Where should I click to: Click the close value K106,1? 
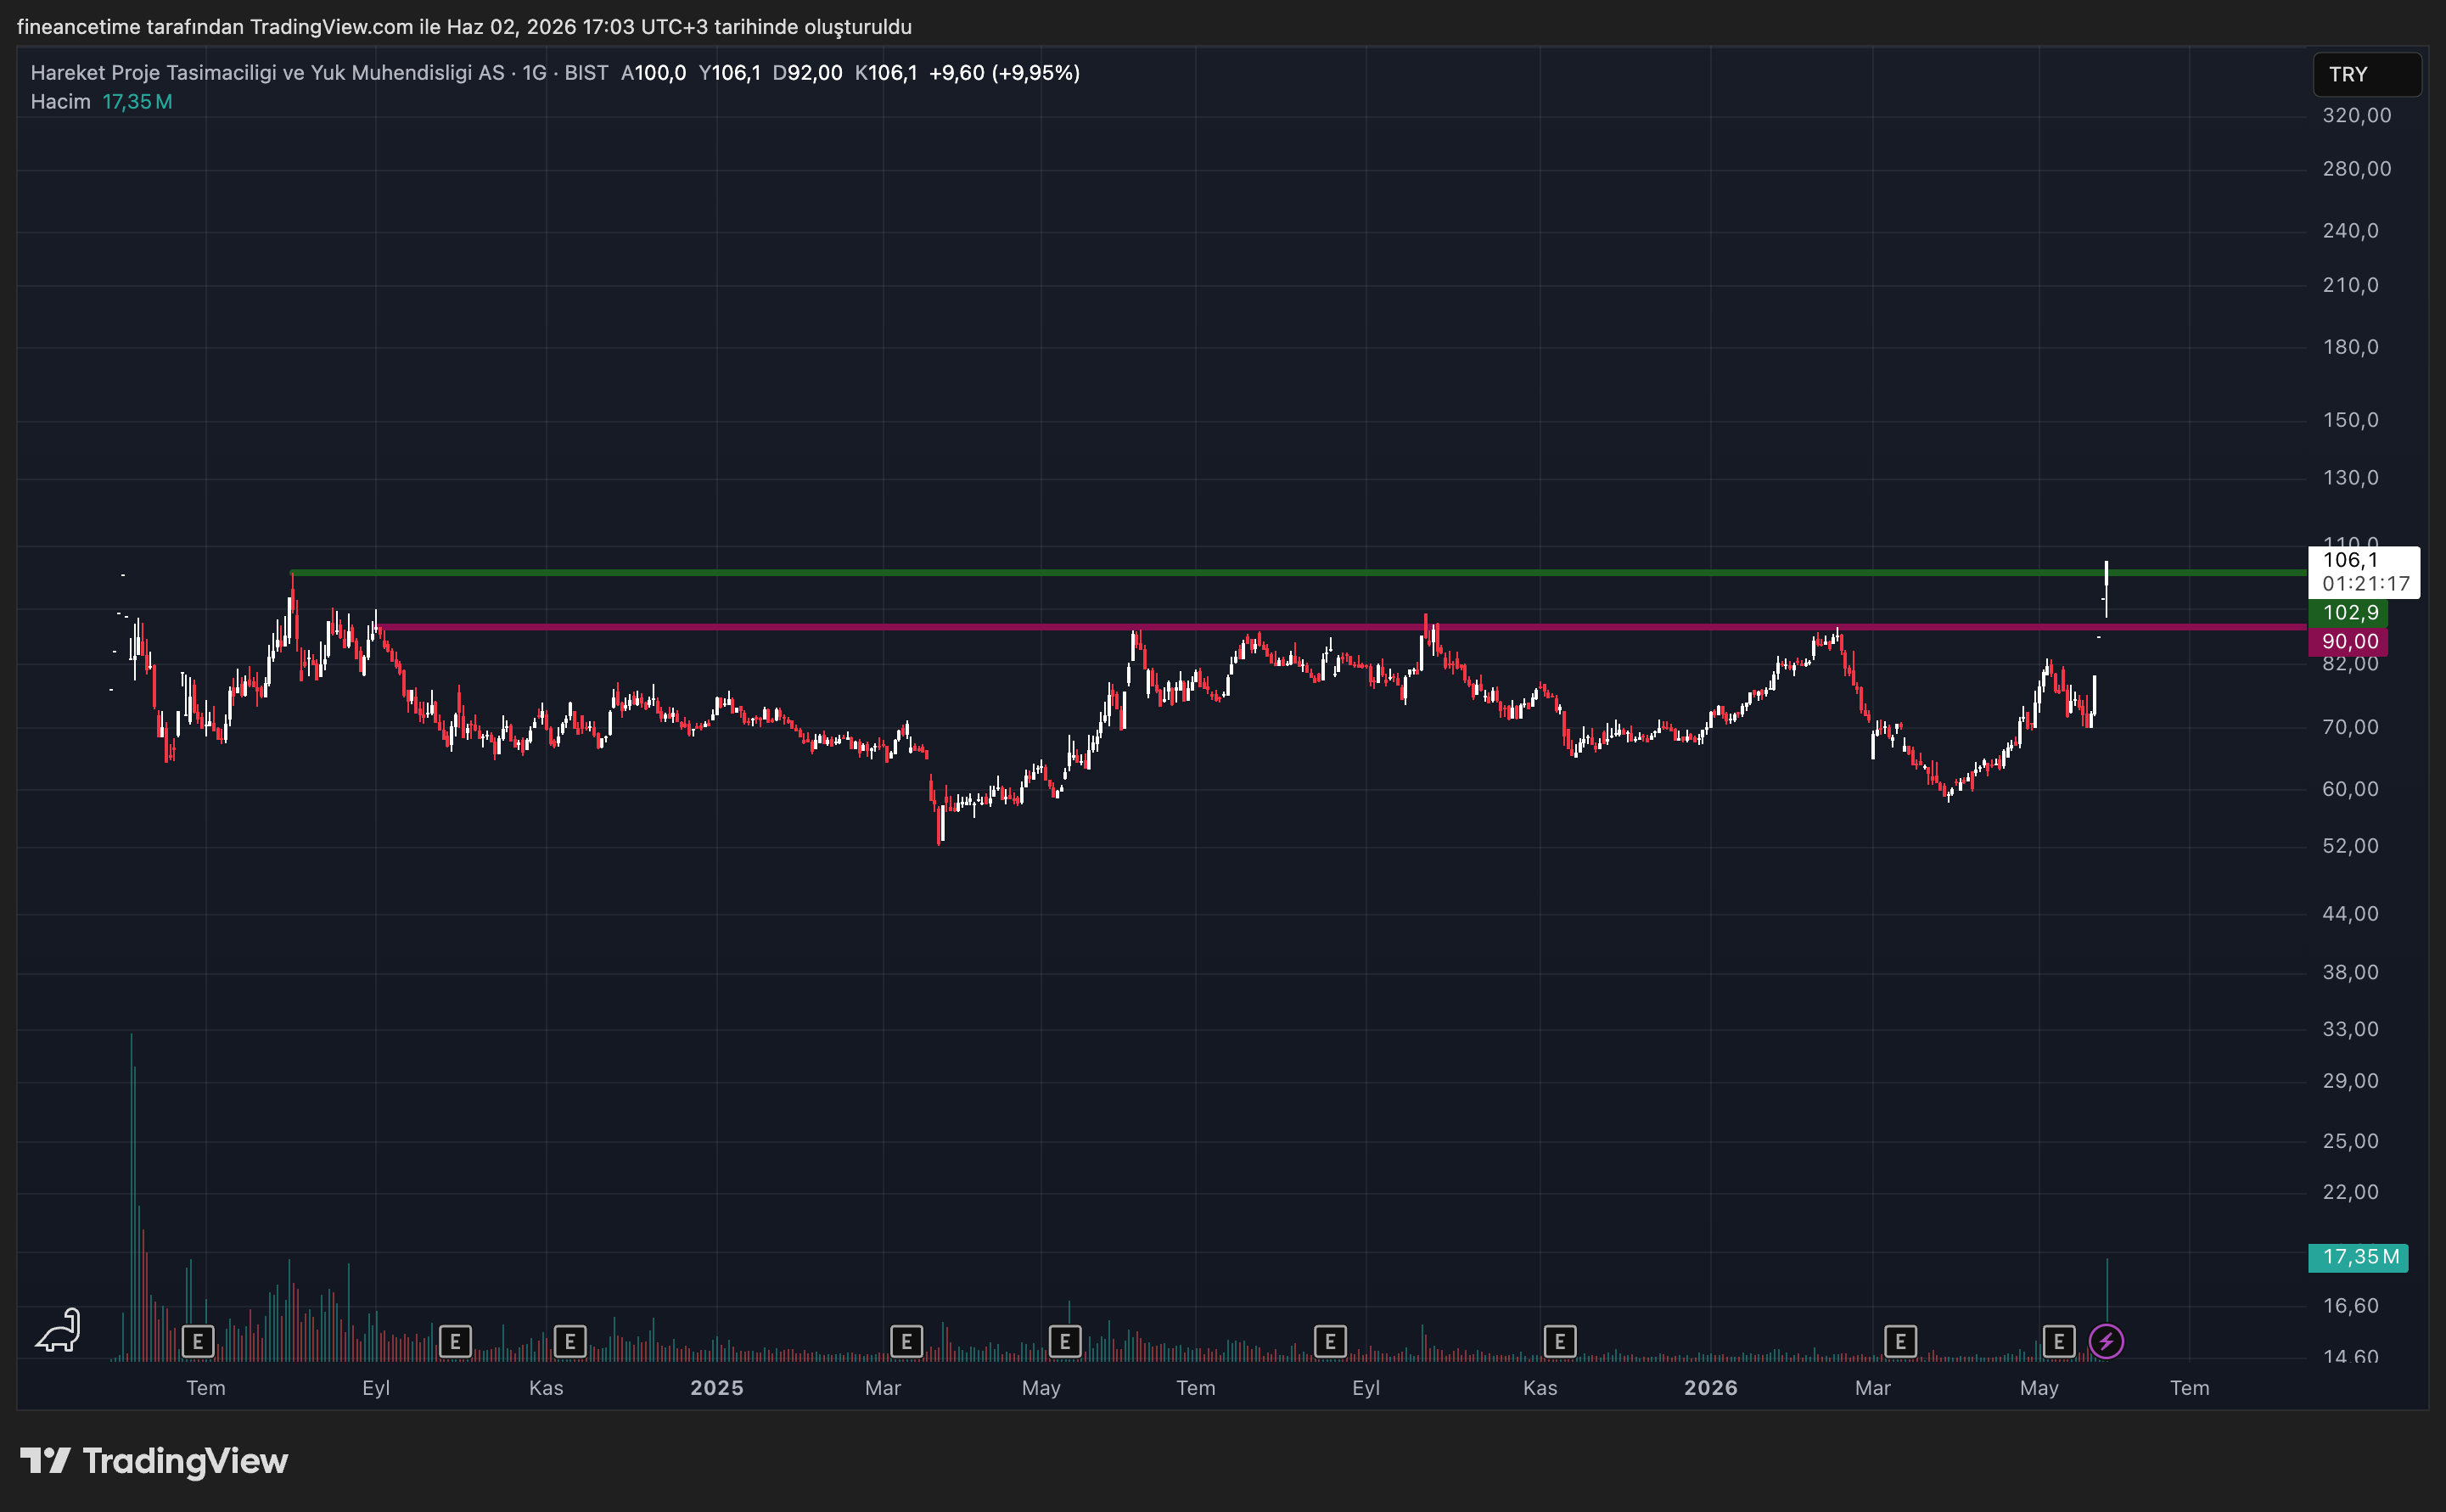click(886, 73)
